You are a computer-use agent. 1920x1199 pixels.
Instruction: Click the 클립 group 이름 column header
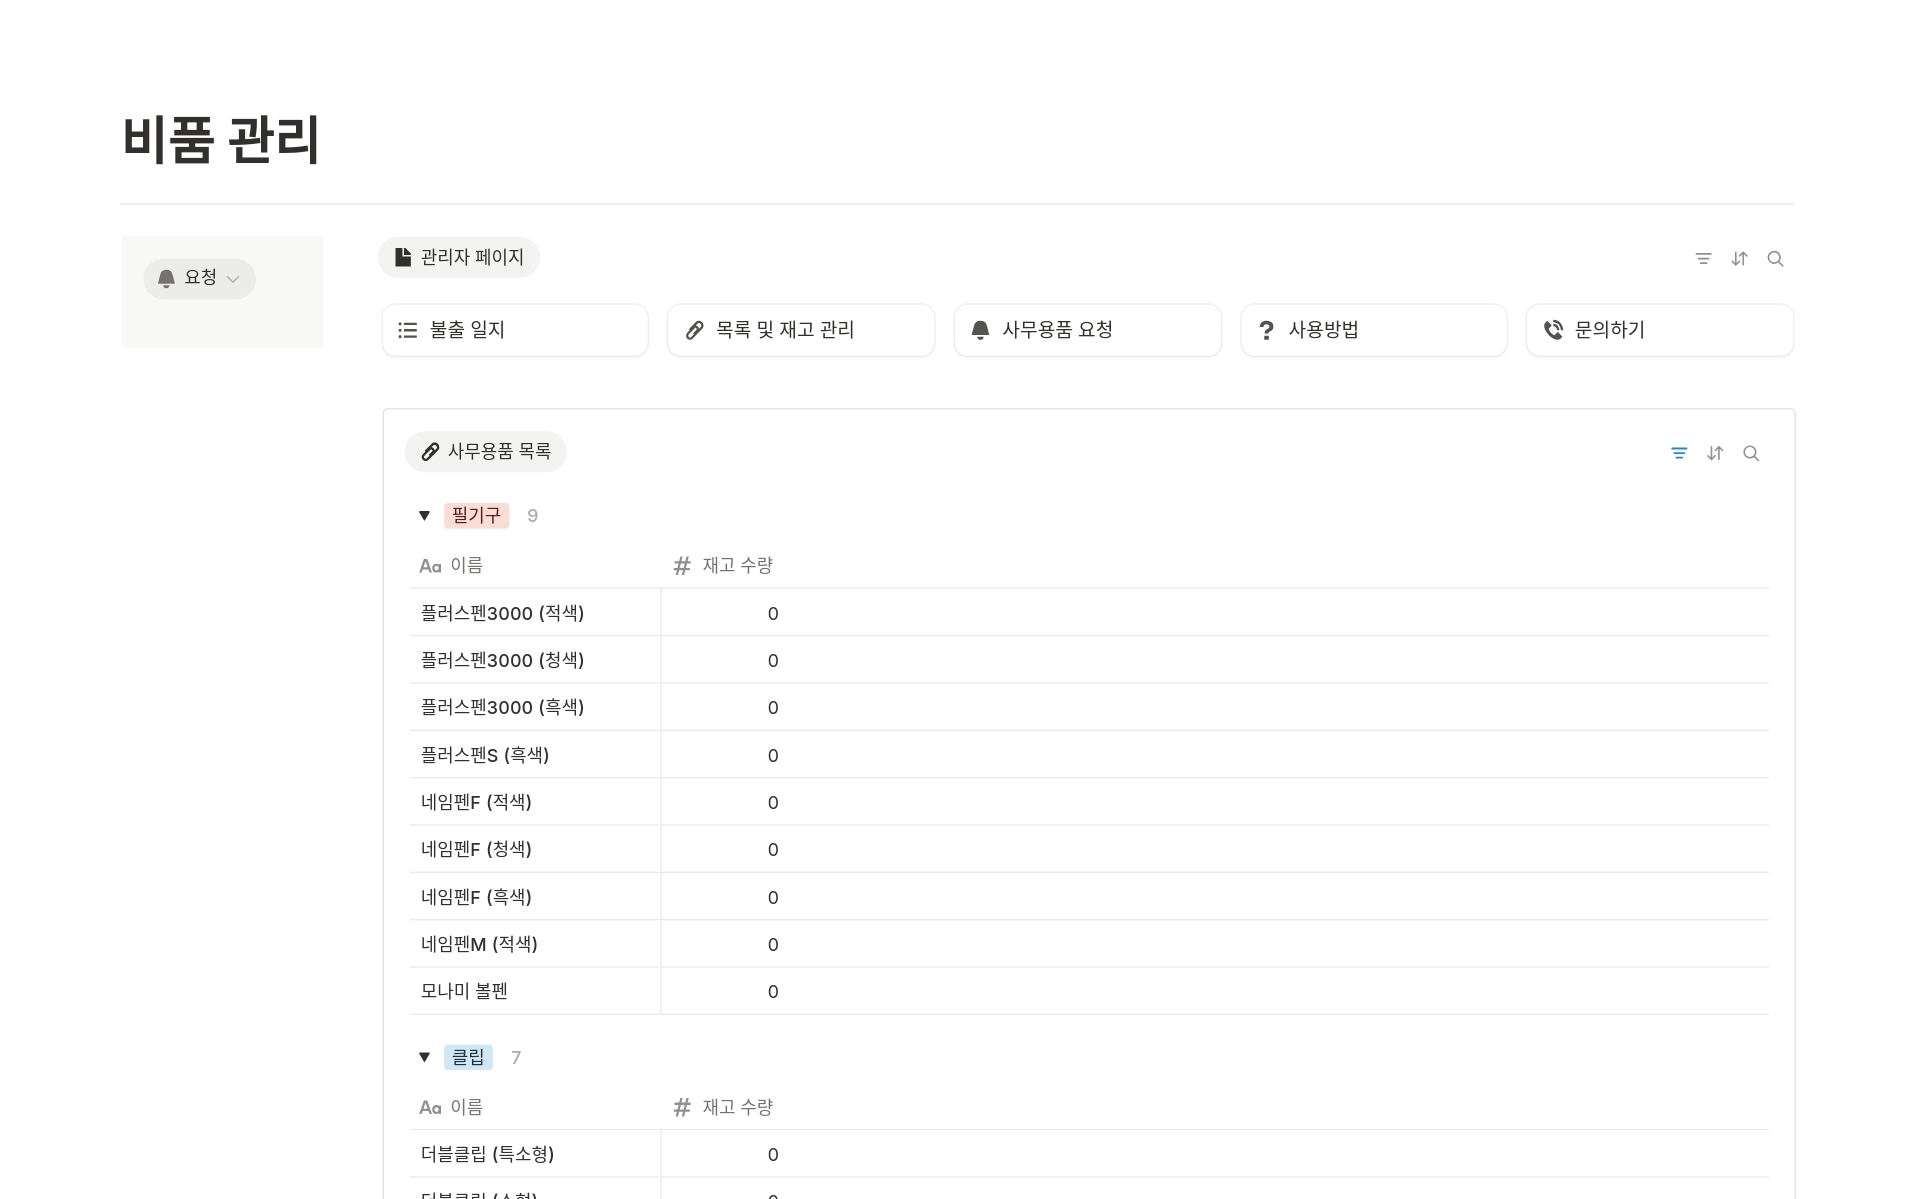466,1107
